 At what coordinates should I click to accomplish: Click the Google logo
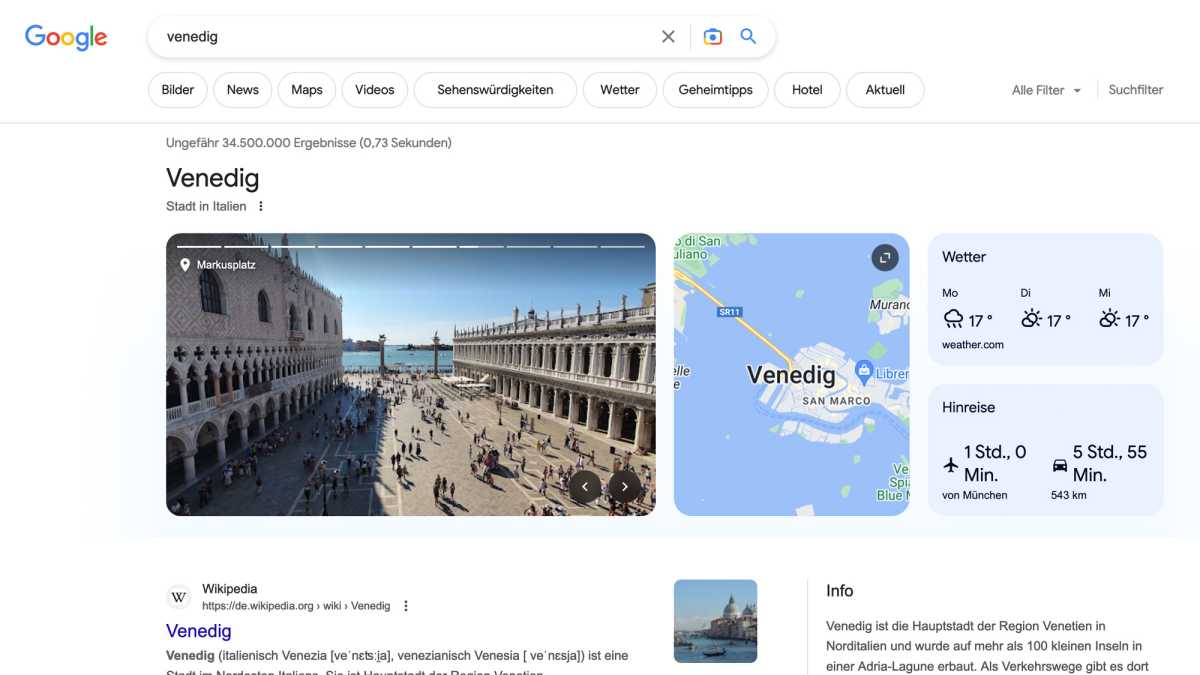click(66, 37)
